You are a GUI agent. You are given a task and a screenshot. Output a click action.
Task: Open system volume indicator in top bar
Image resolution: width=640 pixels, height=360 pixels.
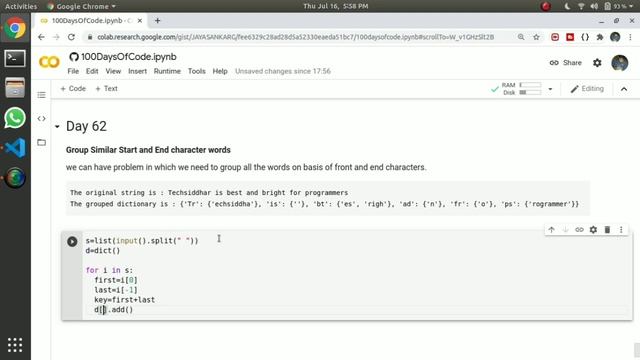(594, 6)
